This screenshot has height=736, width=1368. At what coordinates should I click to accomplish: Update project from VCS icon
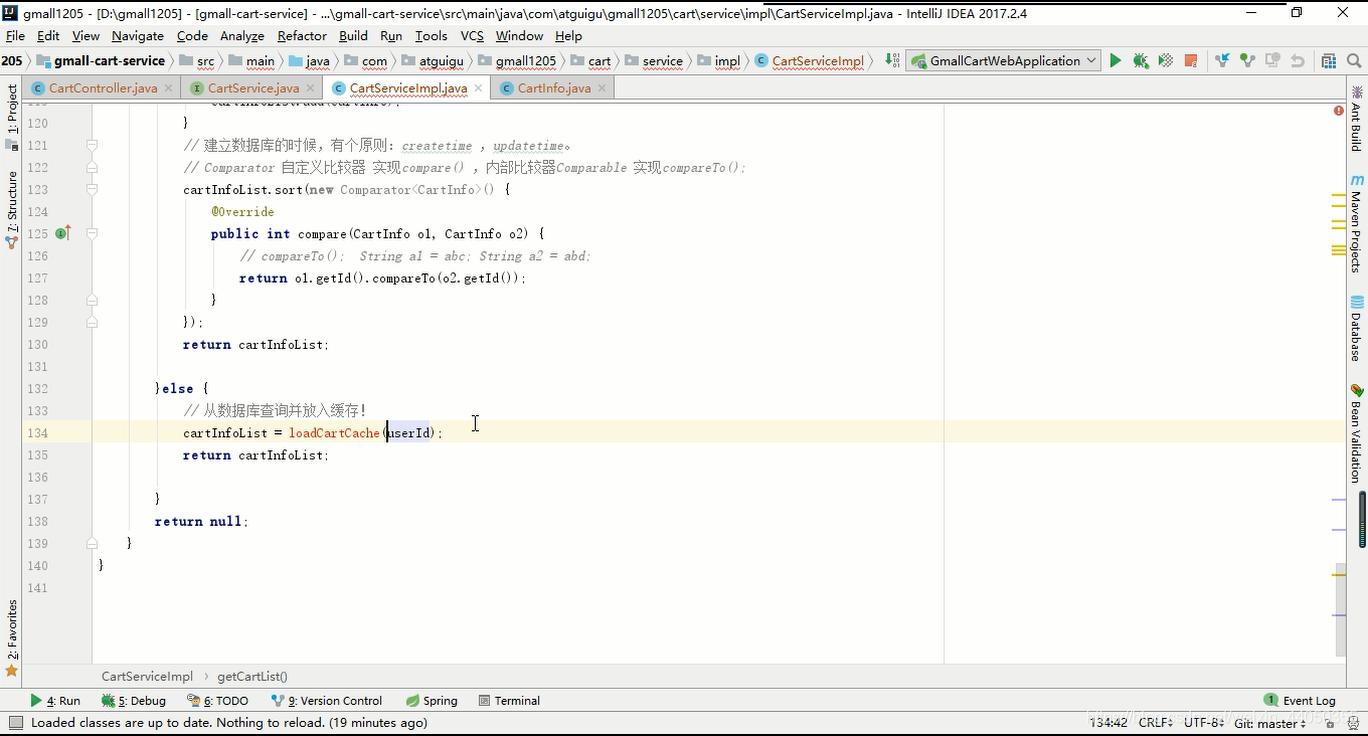coord(1222,61)
